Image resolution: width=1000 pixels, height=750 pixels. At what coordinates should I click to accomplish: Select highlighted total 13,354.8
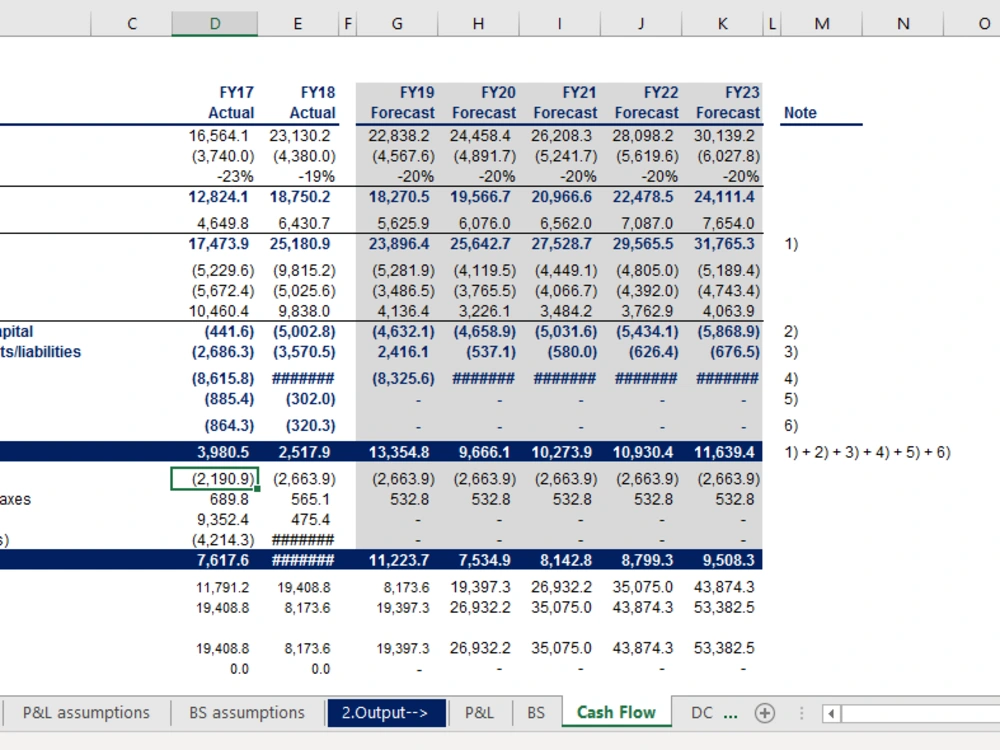pos(399,452)
